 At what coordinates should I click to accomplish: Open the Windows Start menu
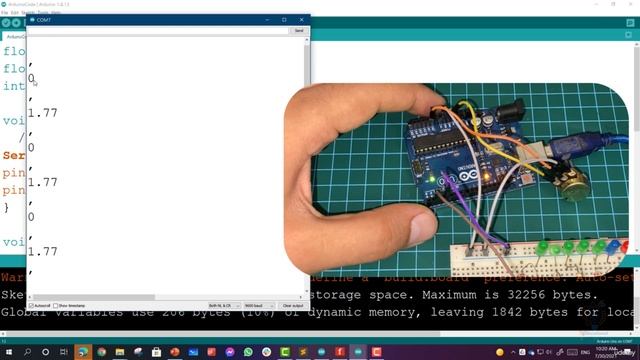9,352
